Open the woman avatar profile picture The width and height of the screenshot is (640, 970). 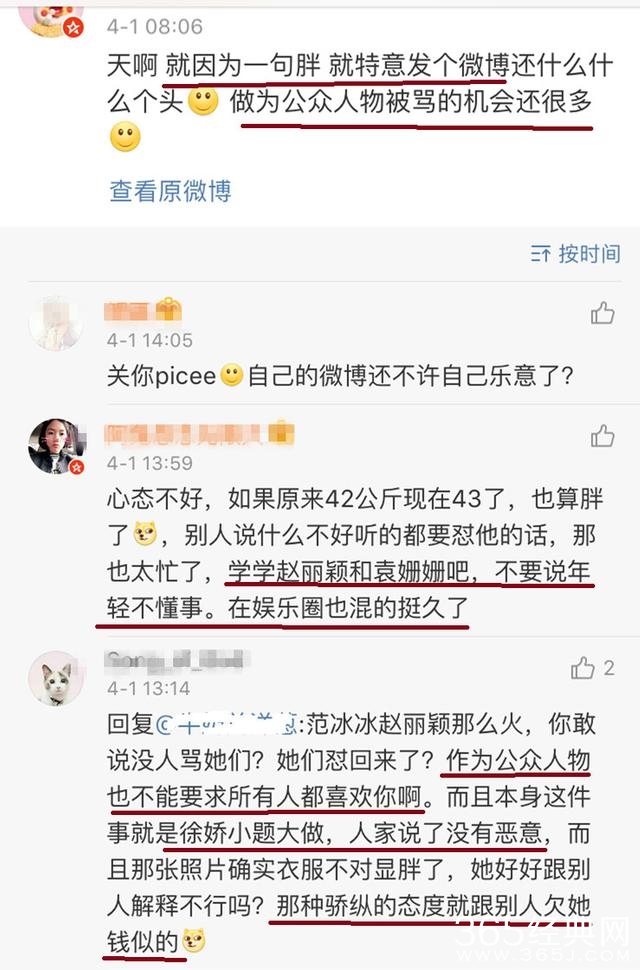click(56, 447)
